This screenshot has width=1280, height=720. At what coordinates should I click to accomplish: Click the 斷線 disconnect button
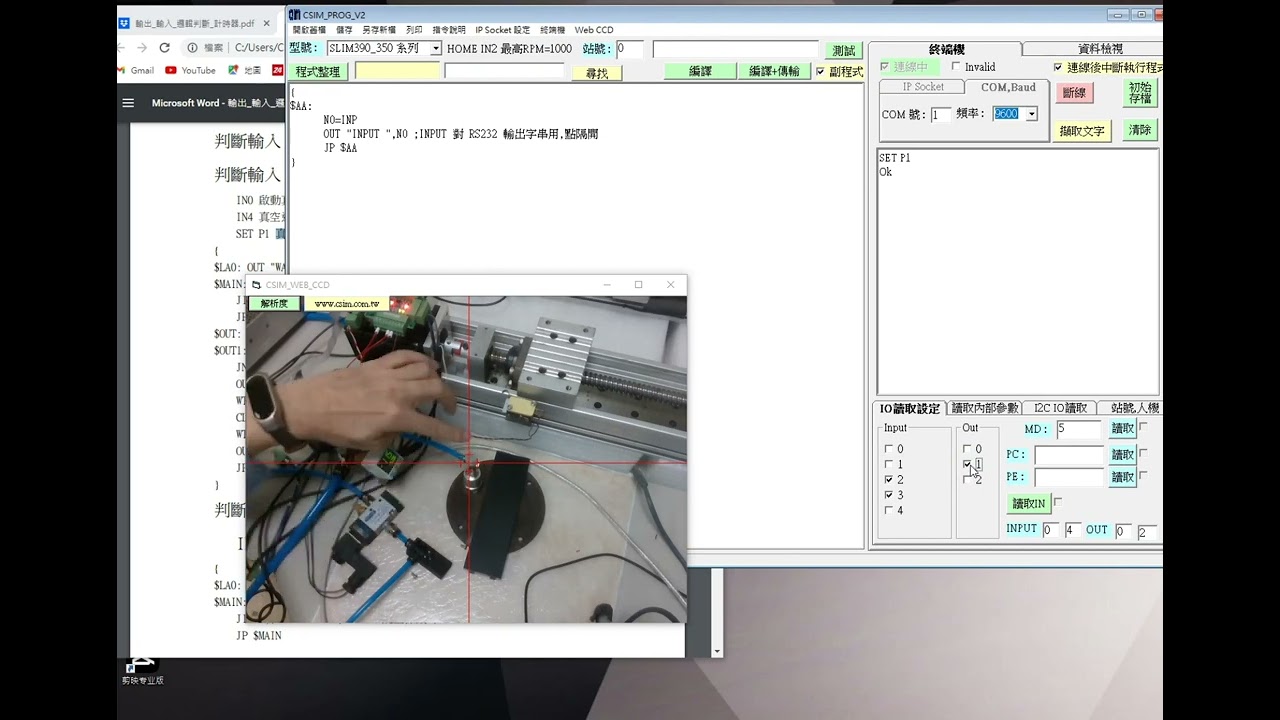coord(1074,92)
